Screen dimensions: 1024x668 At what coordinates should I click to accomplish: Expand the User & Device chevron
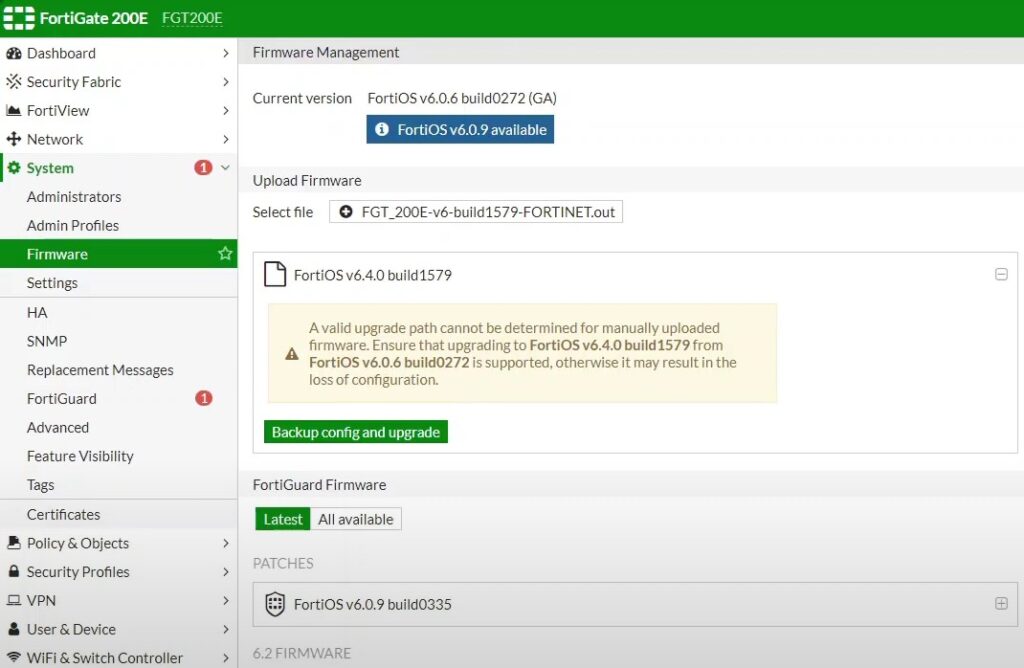[225, 629]
